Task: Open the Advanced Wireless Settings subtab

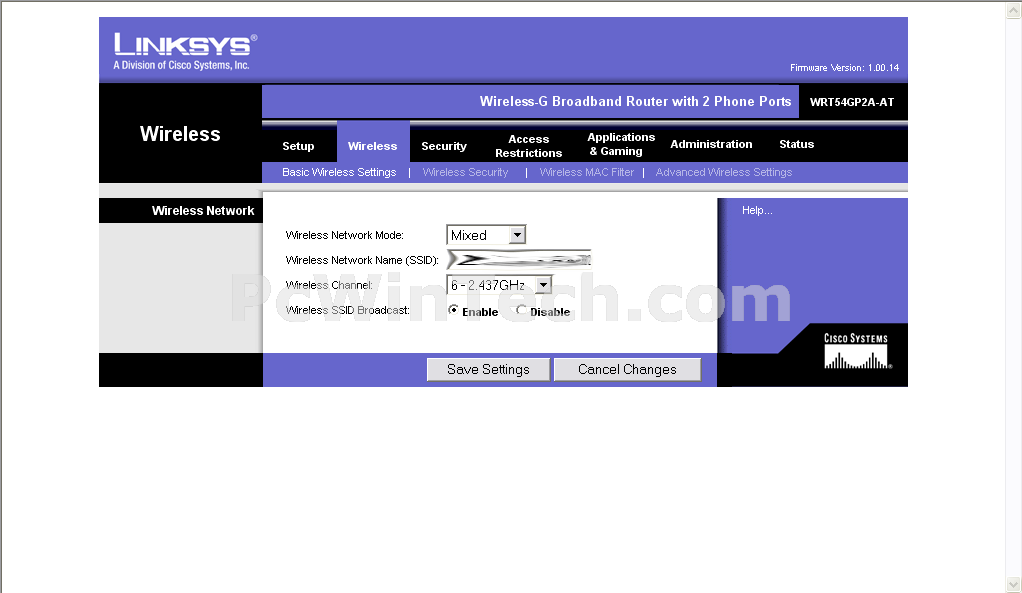Action: (x=723, y=172)
